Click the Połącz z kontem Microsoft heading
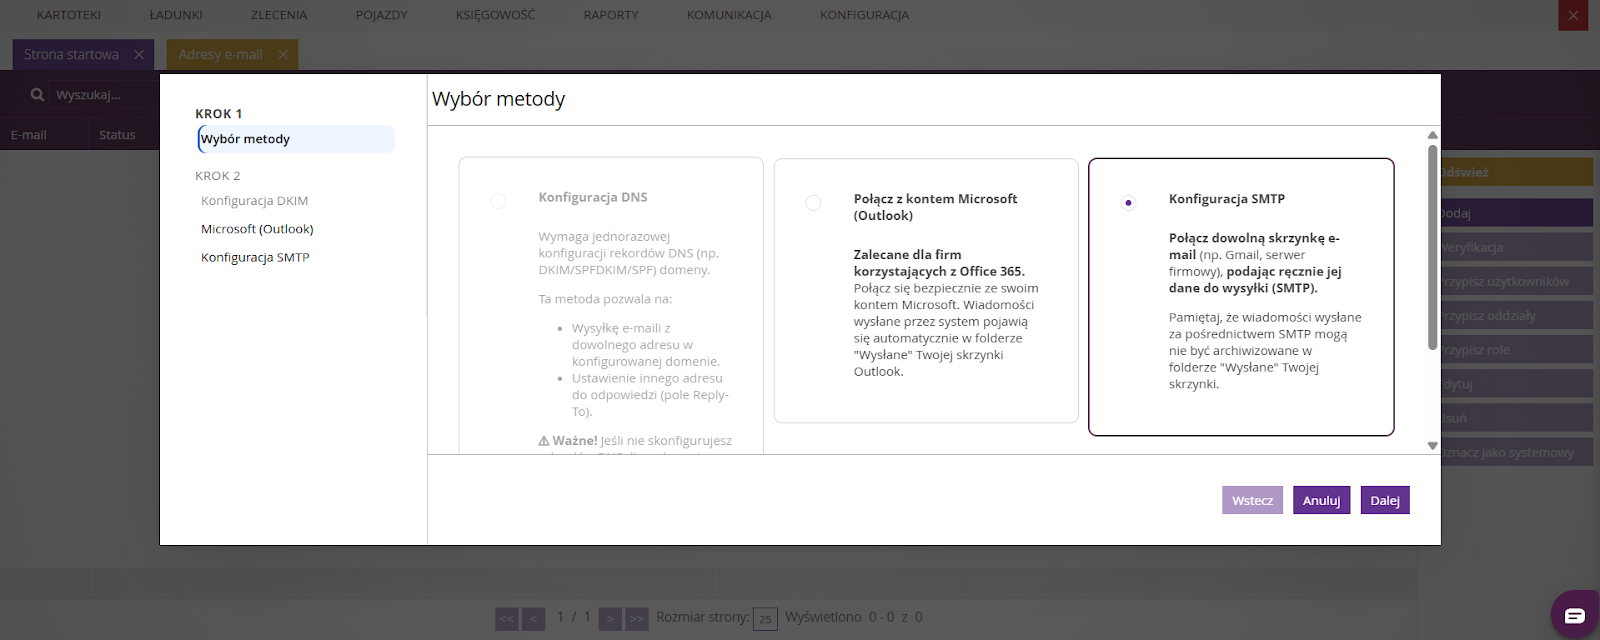The image size is (1600, 640). pyautogui.click(x=935, y=207)
